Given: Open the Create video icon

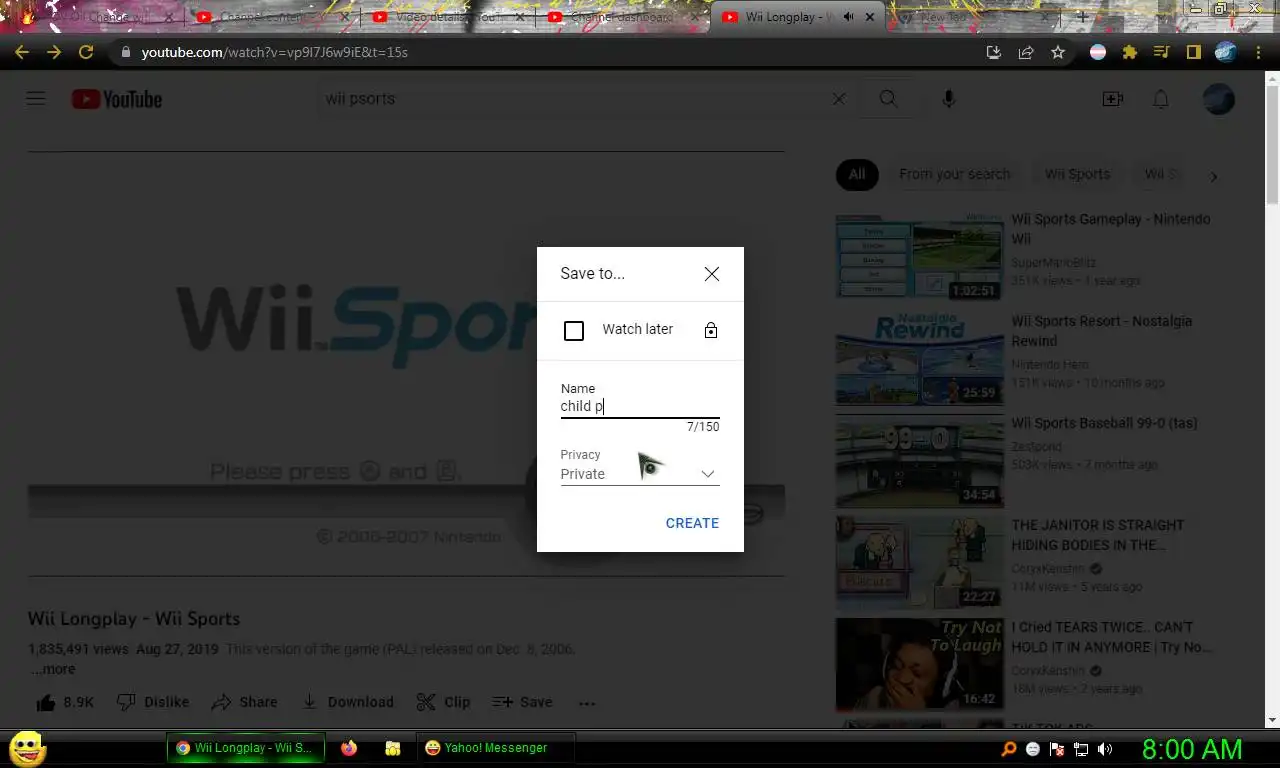Looking at the screenshot, I should (x=1112, y=99).
